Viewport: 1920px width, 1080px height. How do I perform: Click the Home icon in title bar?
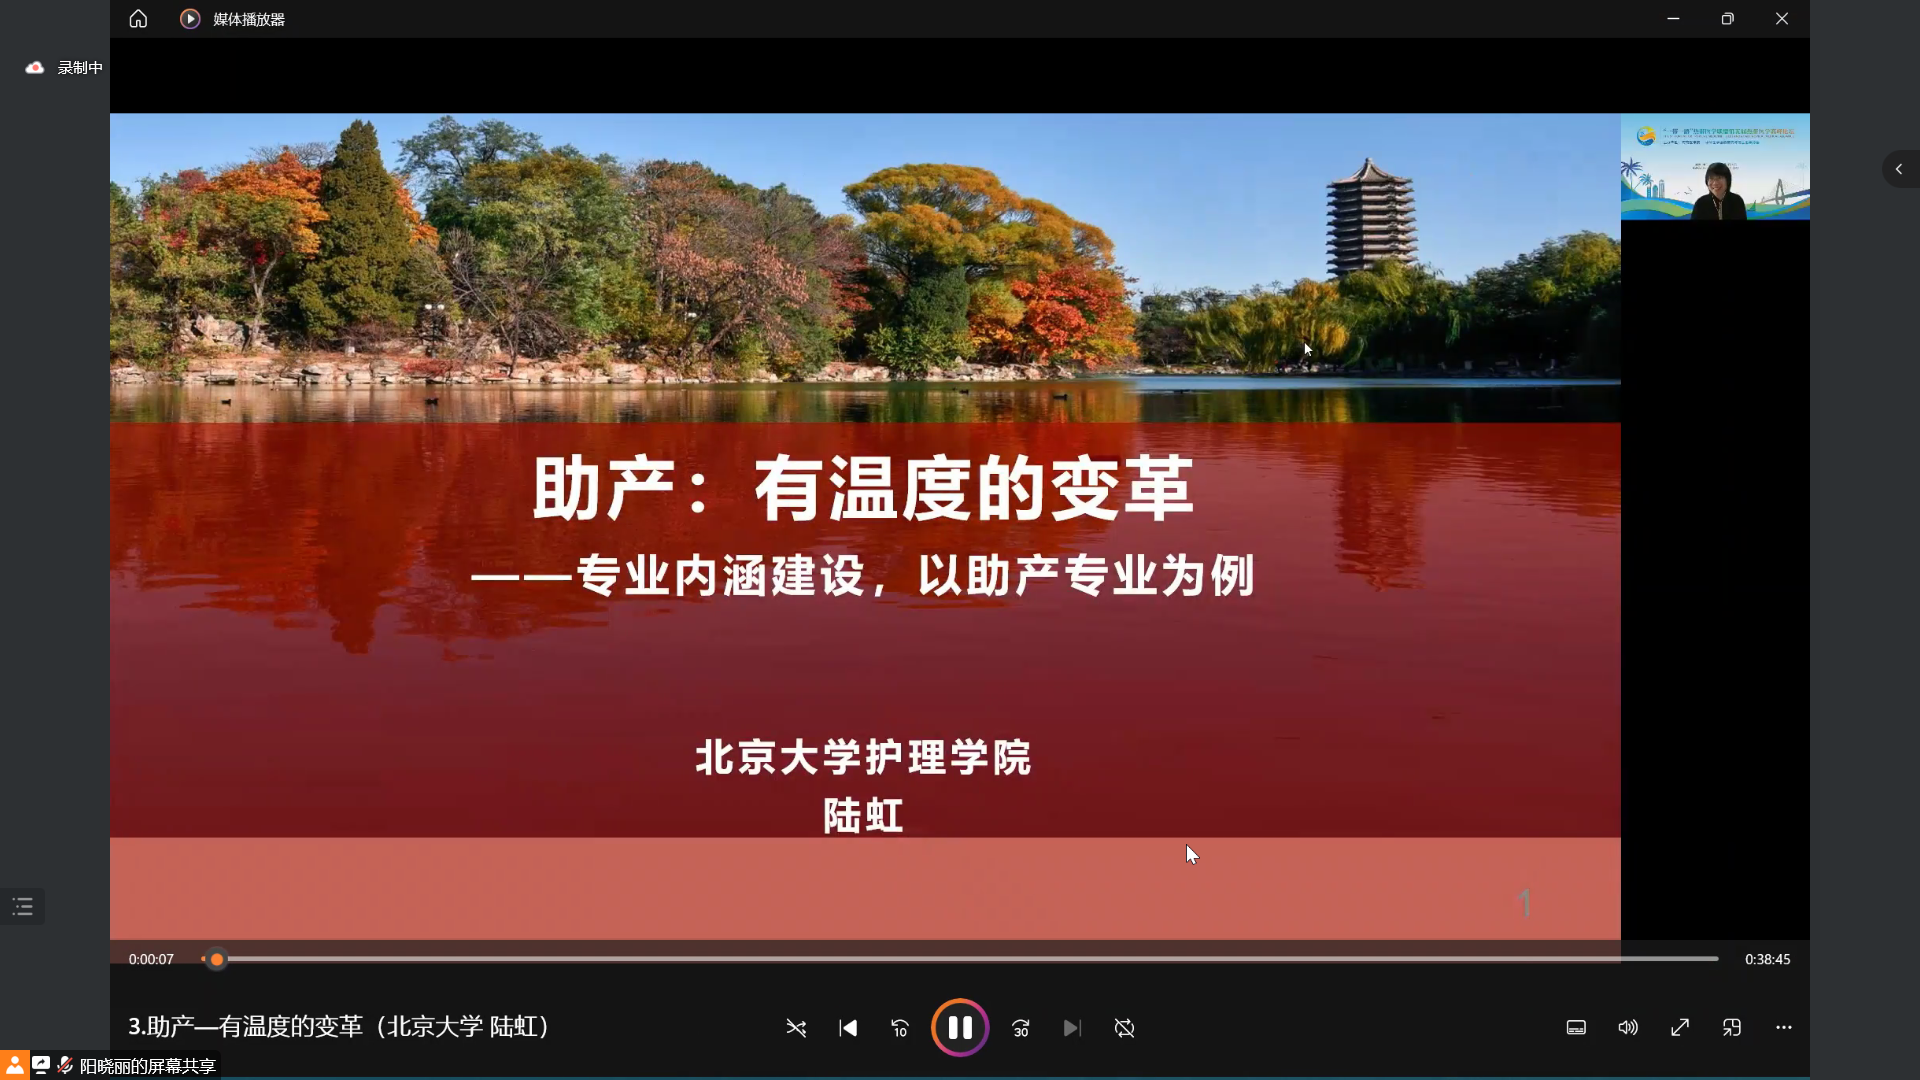[x=138, y=19]
